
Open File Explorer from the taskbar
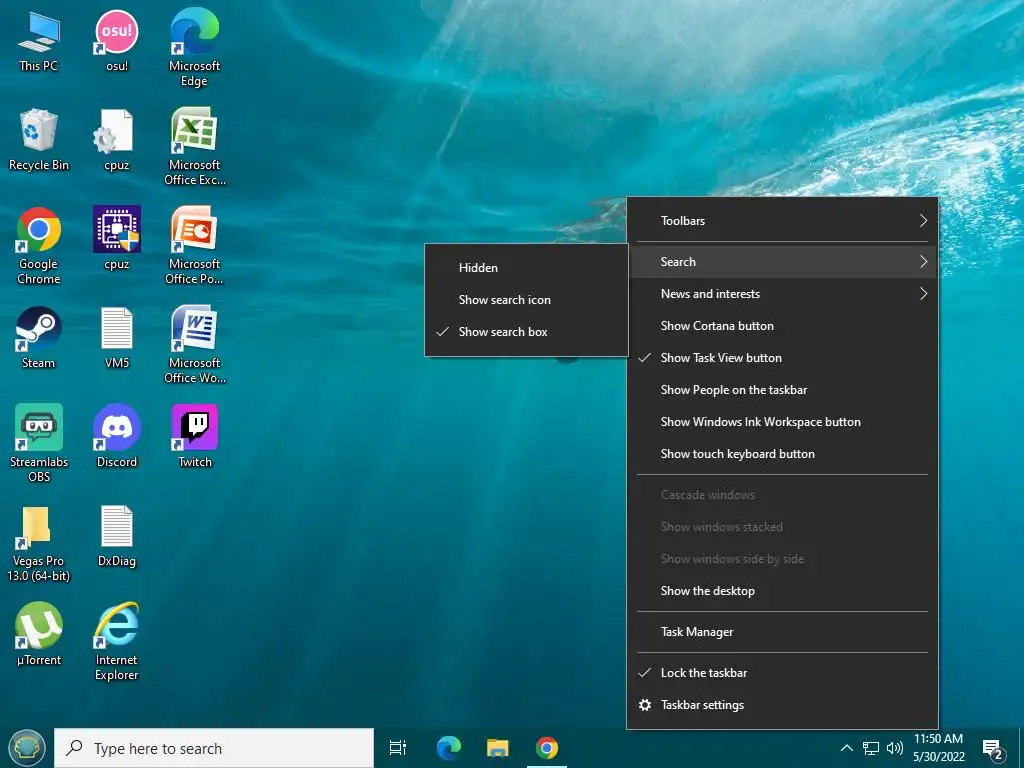point(498,748)
